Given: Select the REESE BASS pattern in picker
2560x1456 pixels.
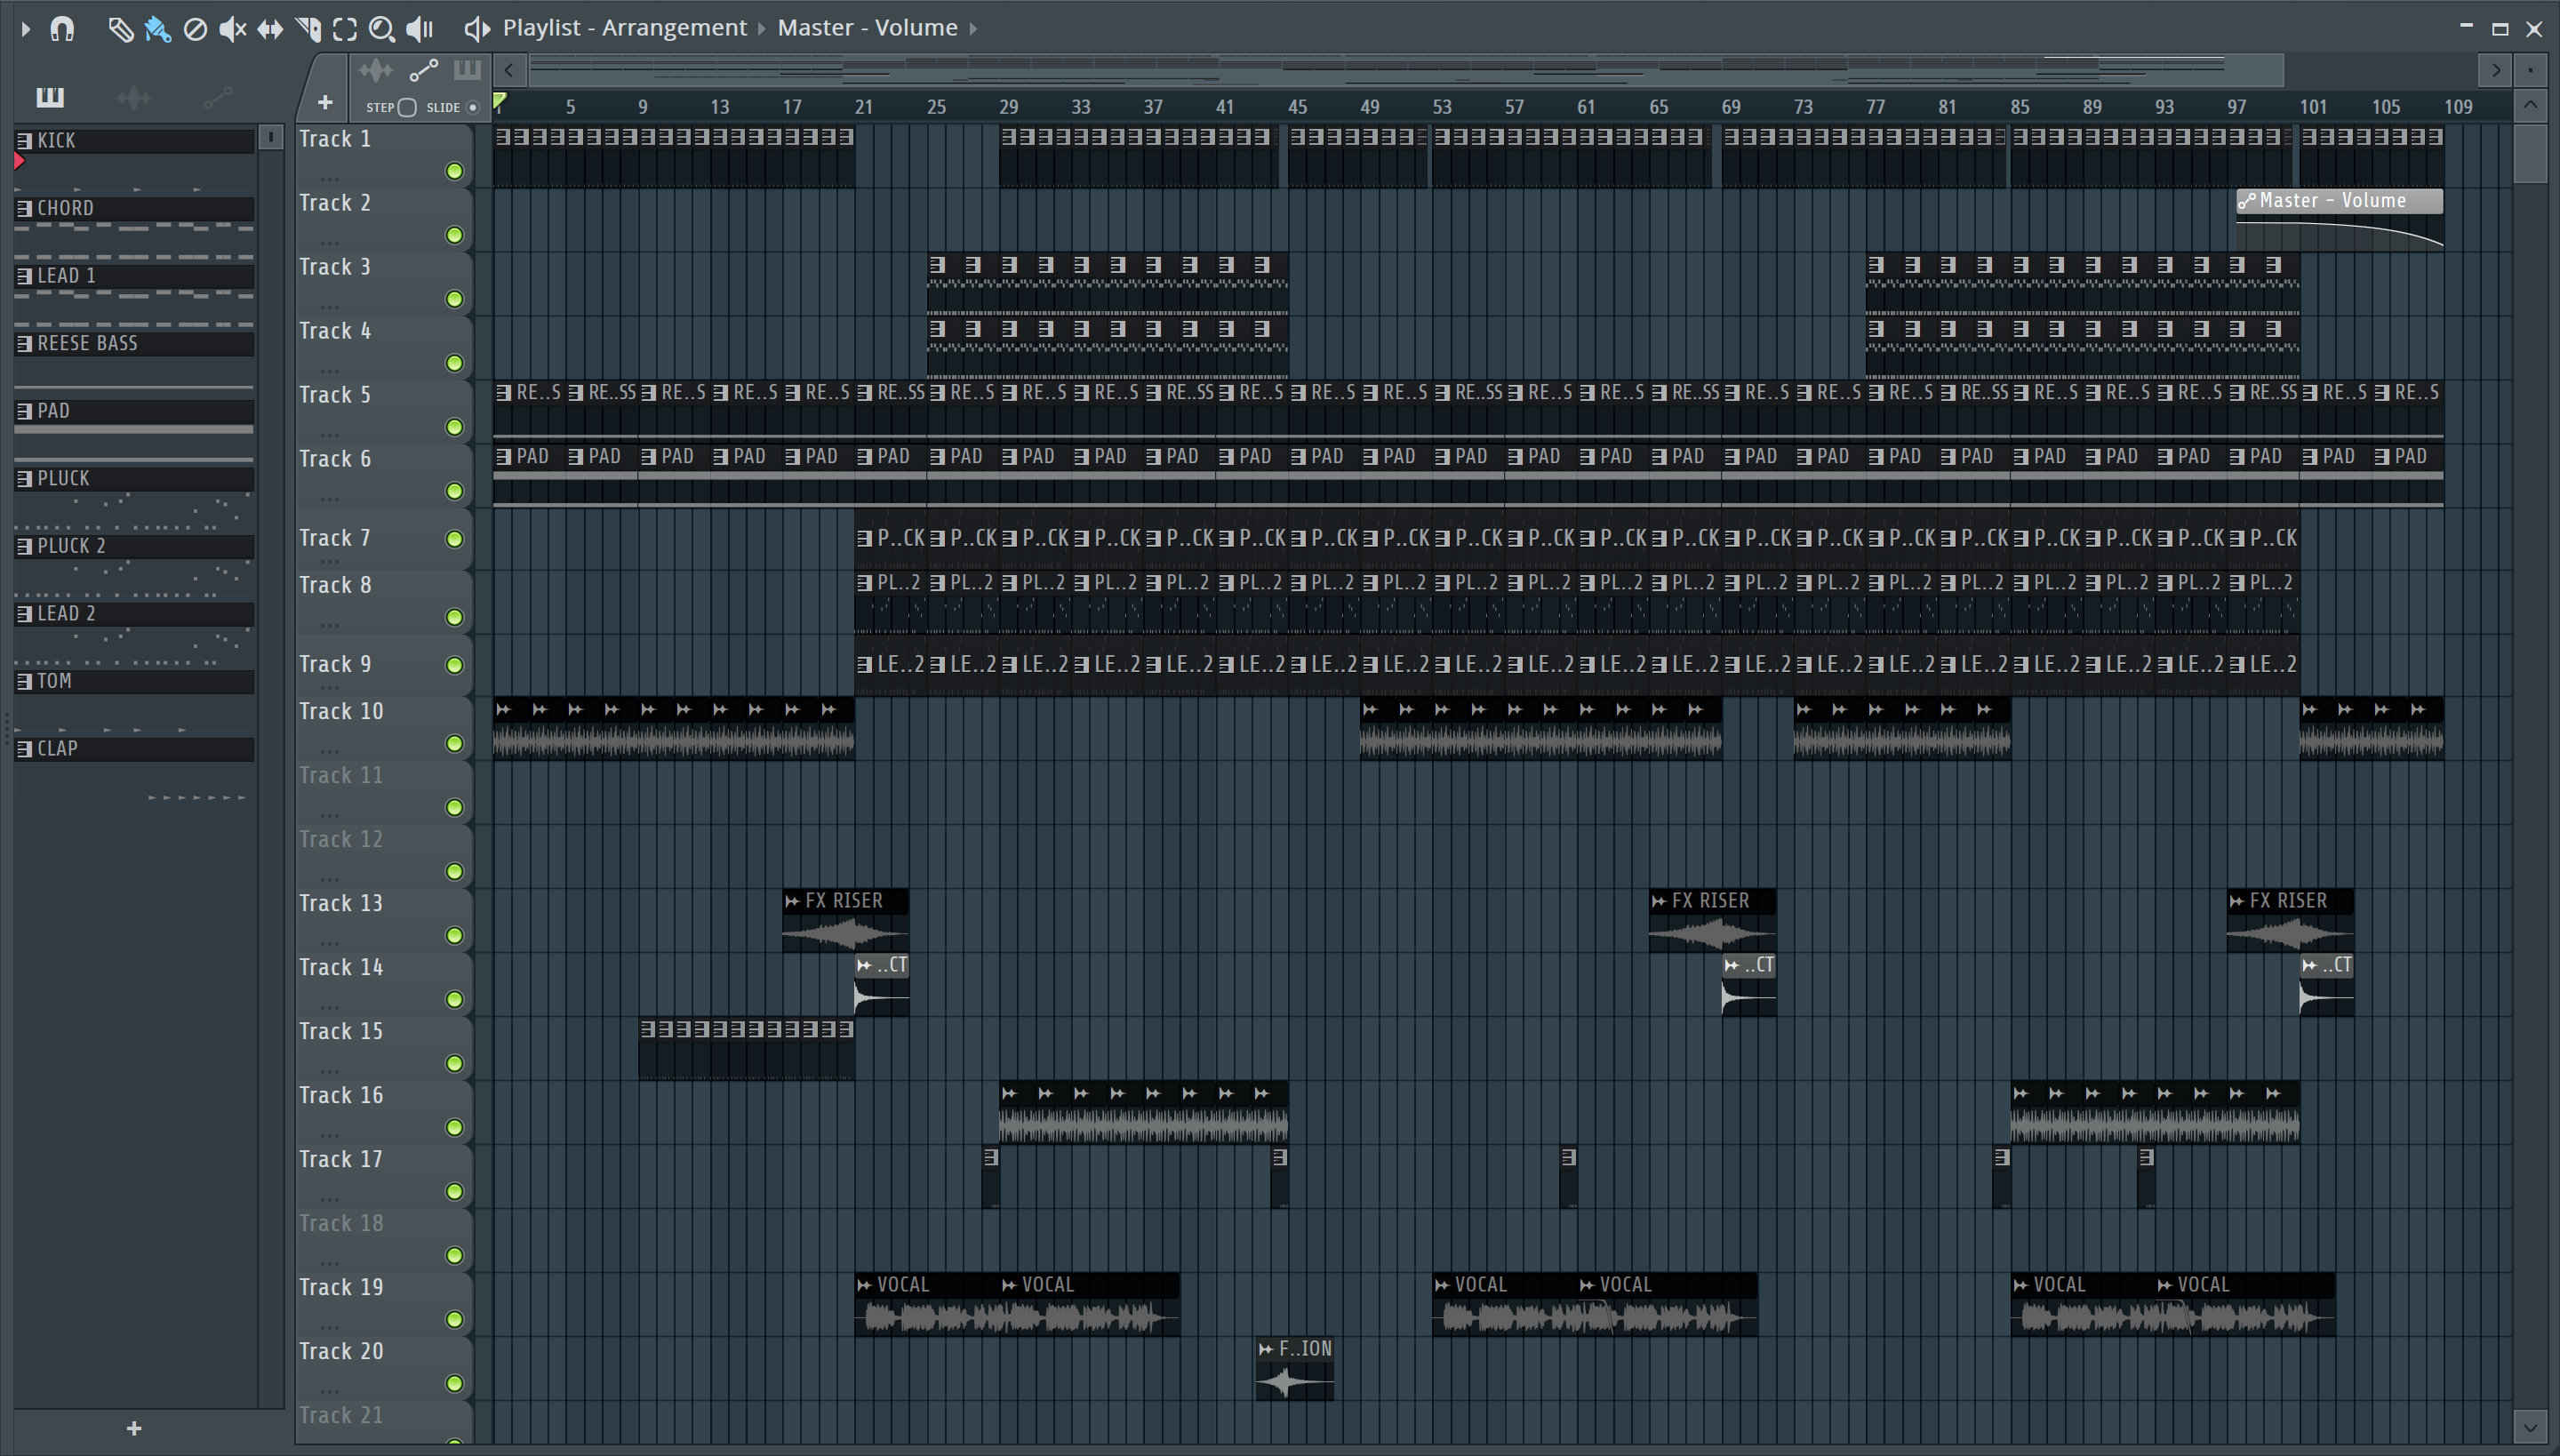Looking at the screenshot, I should point(134,343).
